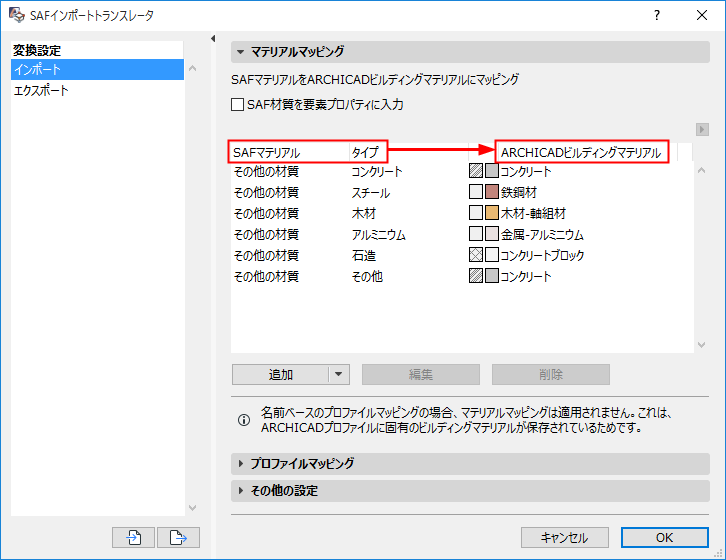Viewport: 726px width, 560px height.
Task: Click hatch fill icon in その他 type row
Action: (476, 276)
